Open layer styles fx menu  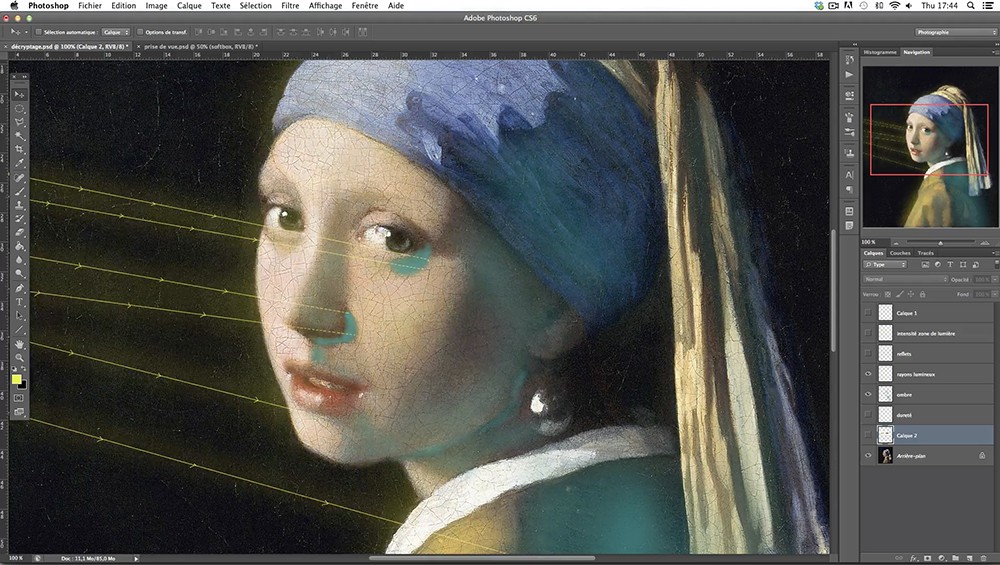coord(914,558)
